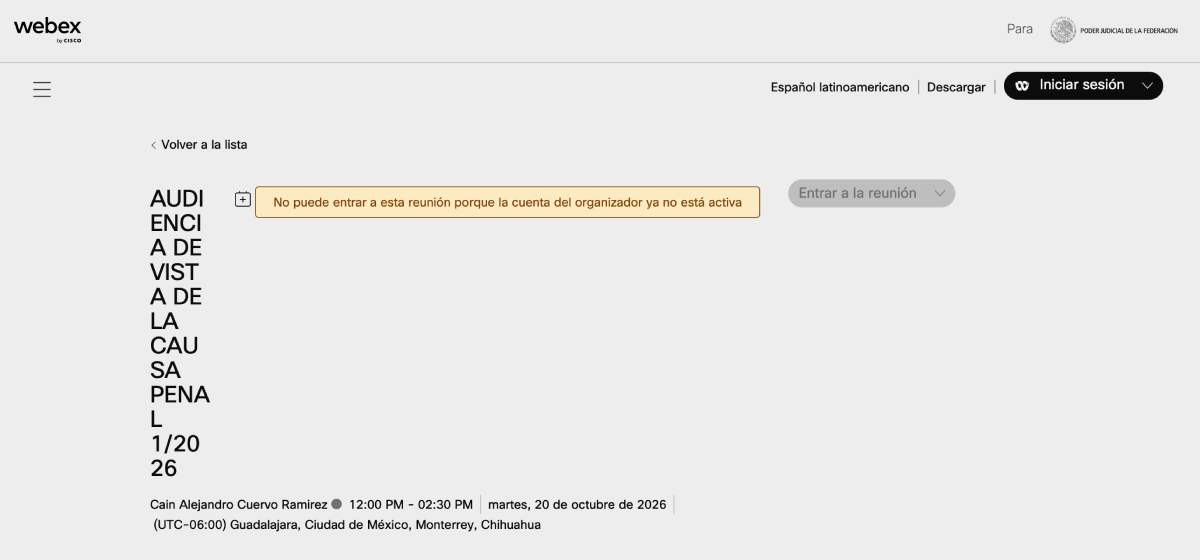Image resolution: width=1200 pixels, height=560 pixels.
Task: Click the inactive organizer account warning banner
Action: [507, 202]
